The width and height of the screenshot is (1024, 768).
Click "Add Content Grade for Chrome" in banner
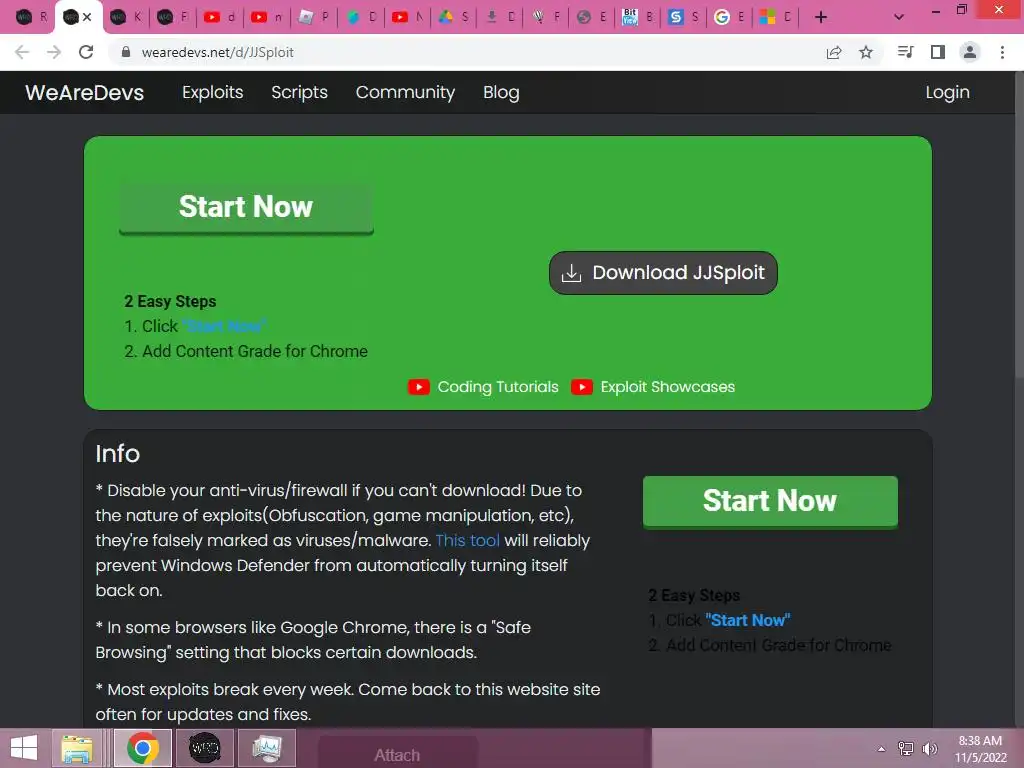coord(255,351)
